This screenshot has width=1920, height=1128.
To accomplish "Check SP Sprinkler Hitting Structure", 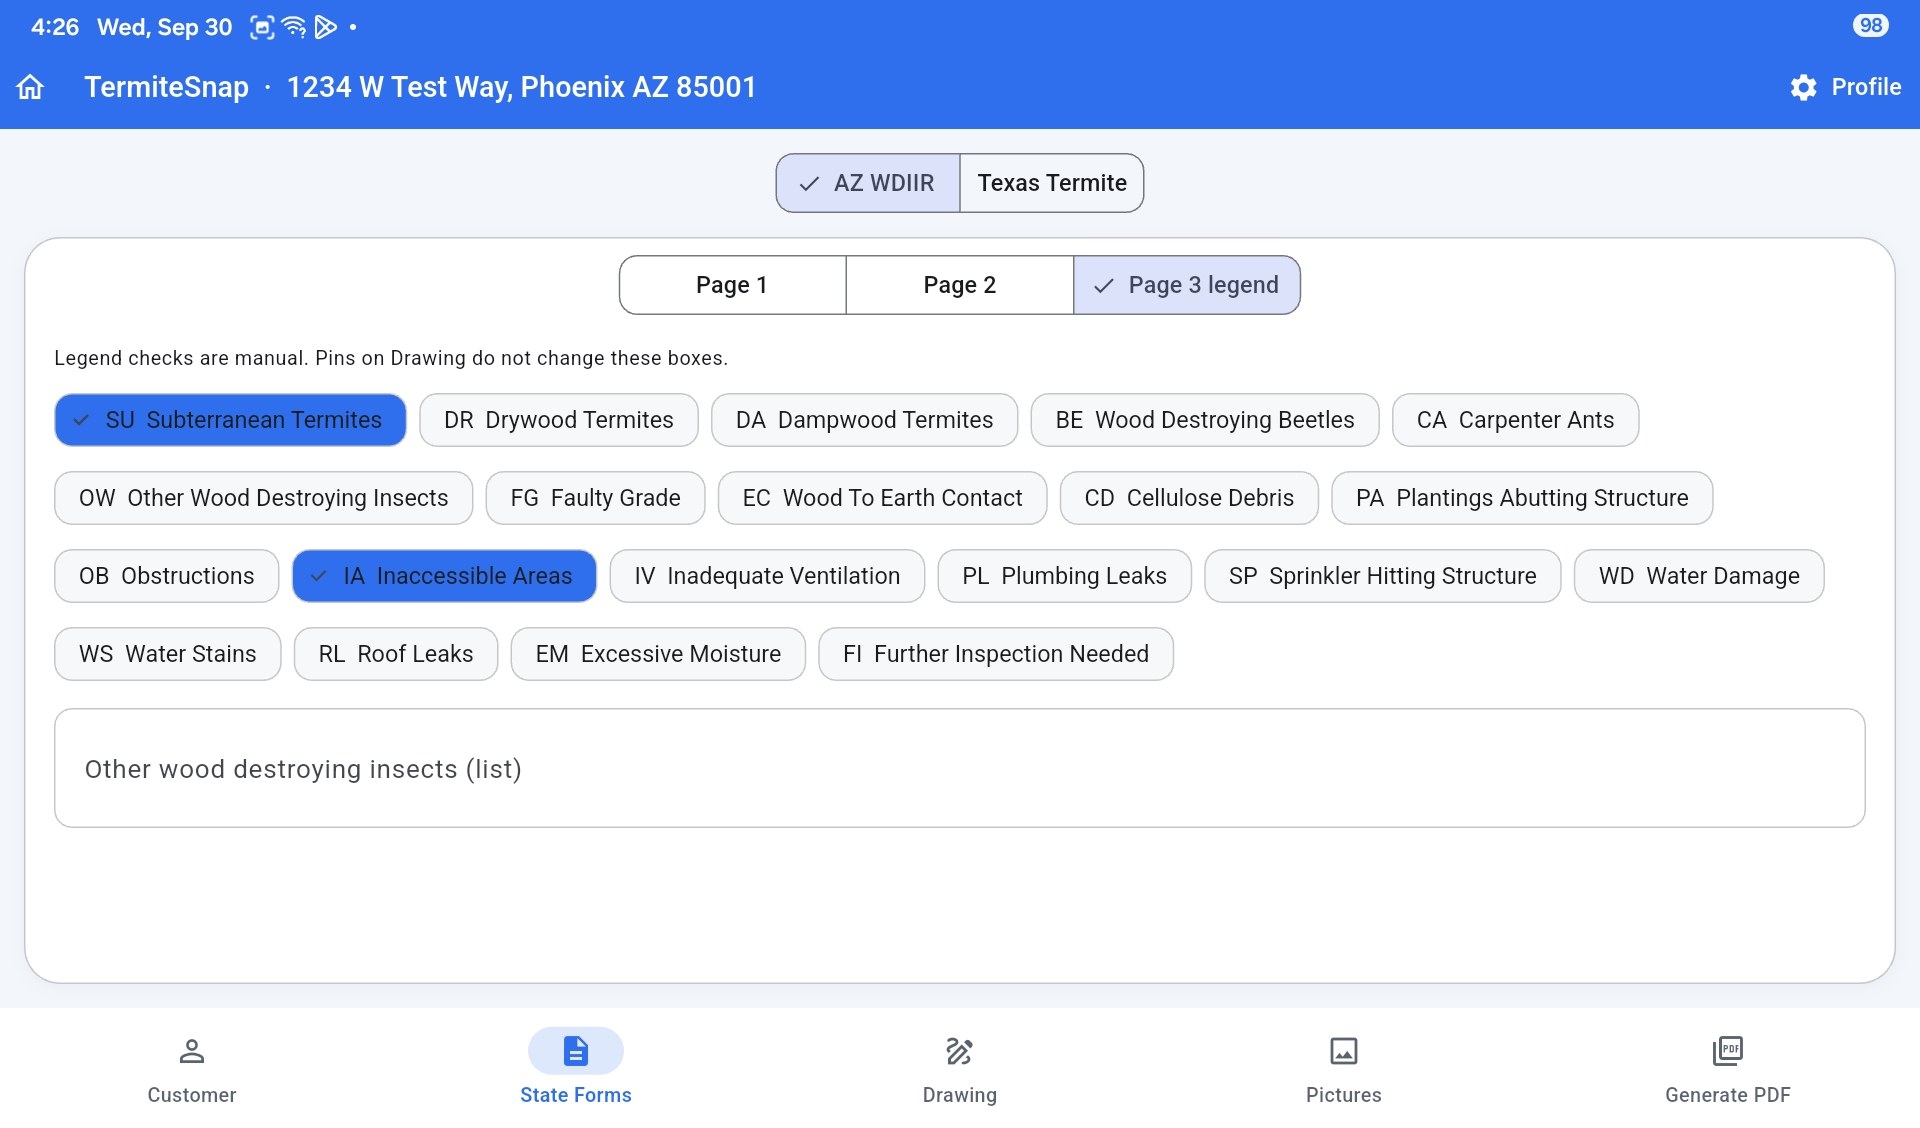I will point(1383,576).
